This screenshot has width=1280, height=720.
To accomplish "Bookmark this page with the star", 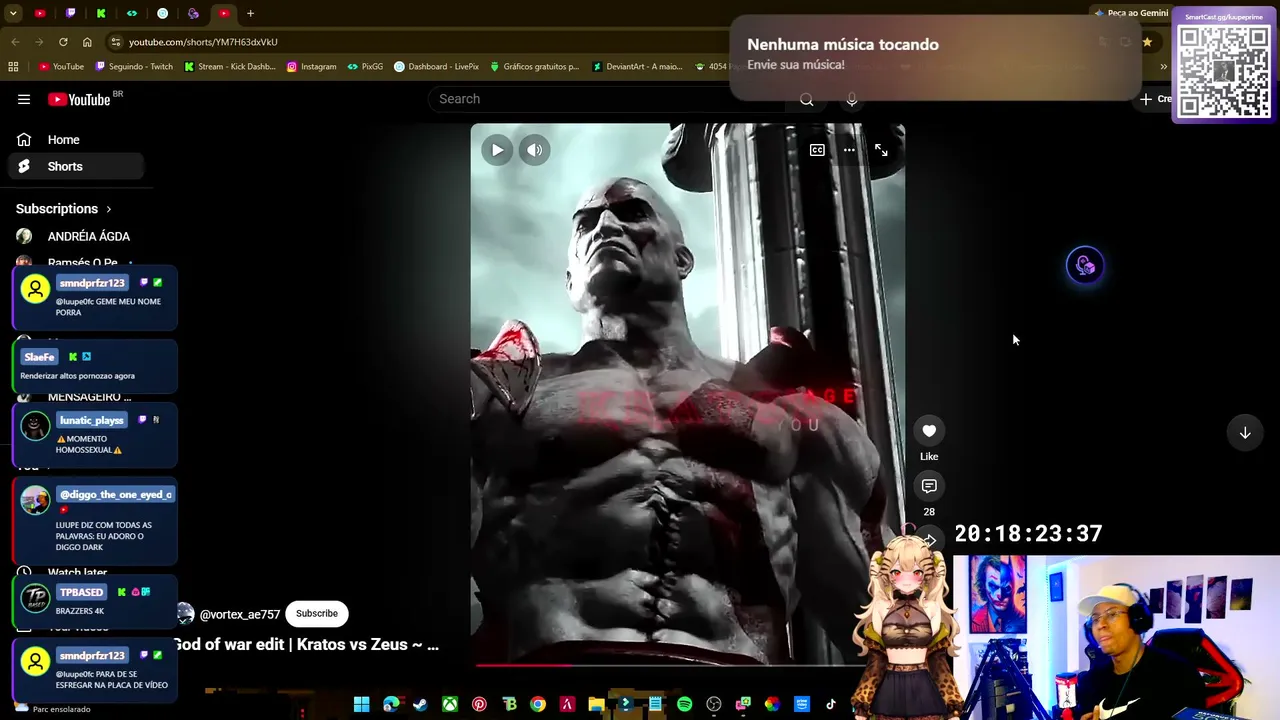I will [1147, 42].
